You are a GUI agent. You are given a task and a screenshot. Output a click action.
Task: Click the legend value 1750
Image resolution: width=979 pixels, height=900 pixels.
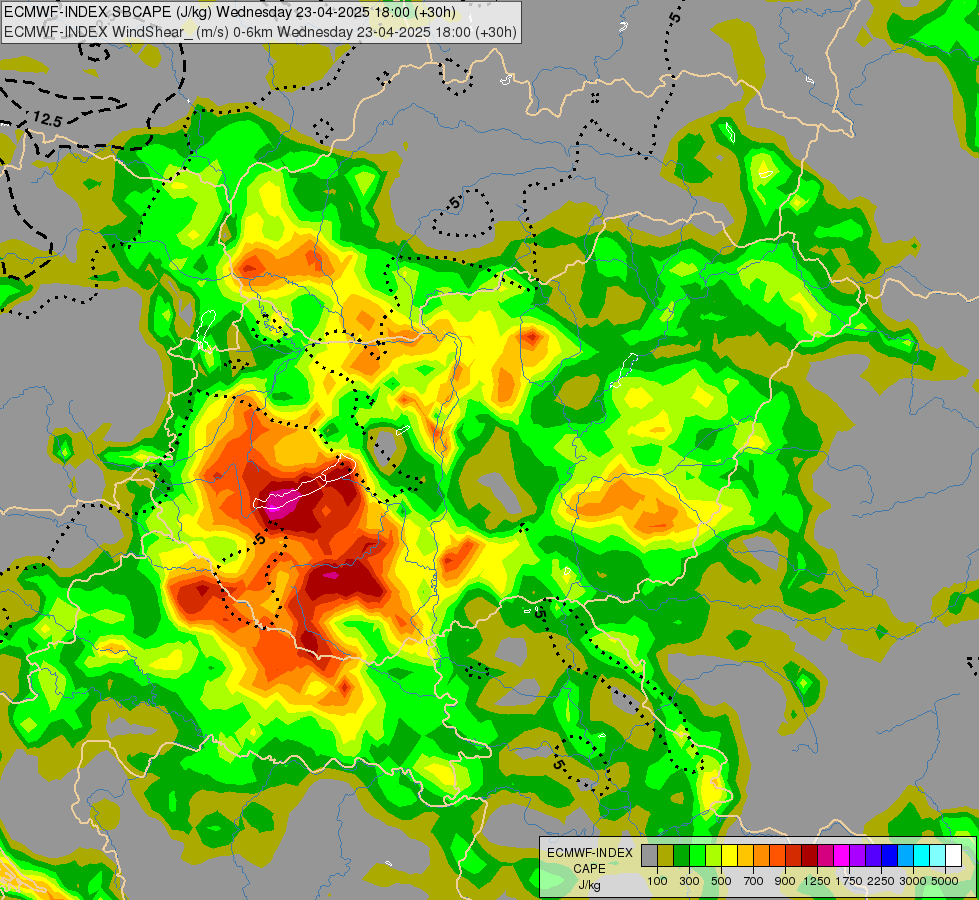(849, 881)
